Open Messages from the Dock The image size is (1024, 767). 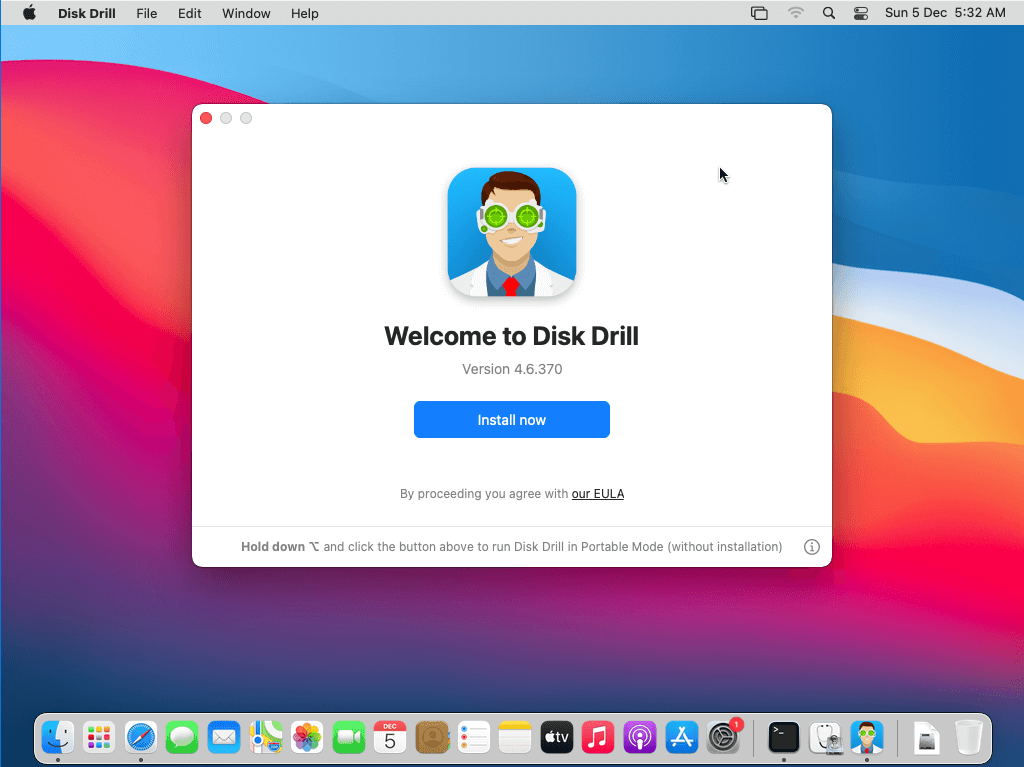(182, 738)
